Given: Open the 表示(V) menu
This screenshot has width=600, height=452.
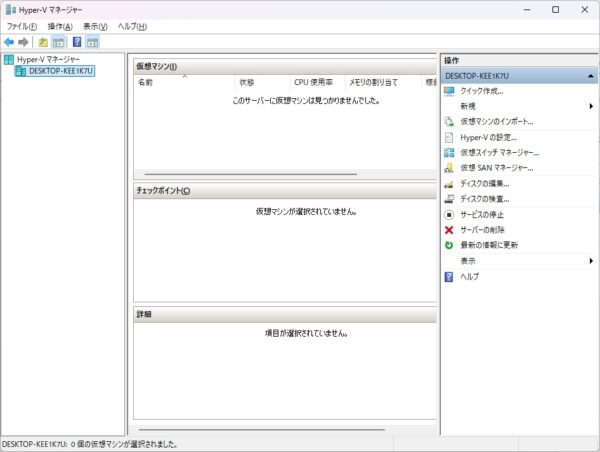Looking at the screenshot, I should [x=95, y=26].
